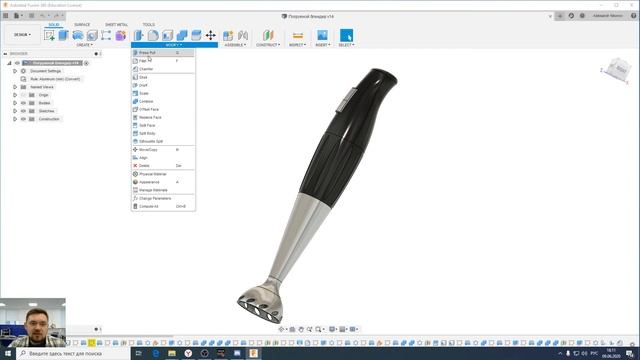Viewport: 640px width, 360px height.
Task: Choose Change Parameters from Modify menu
Action: [163, 198]
